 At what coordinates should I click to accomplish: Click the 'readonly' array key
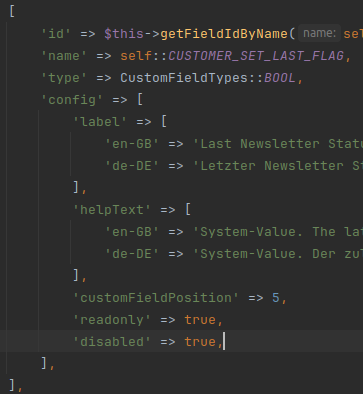coord(112,320)
